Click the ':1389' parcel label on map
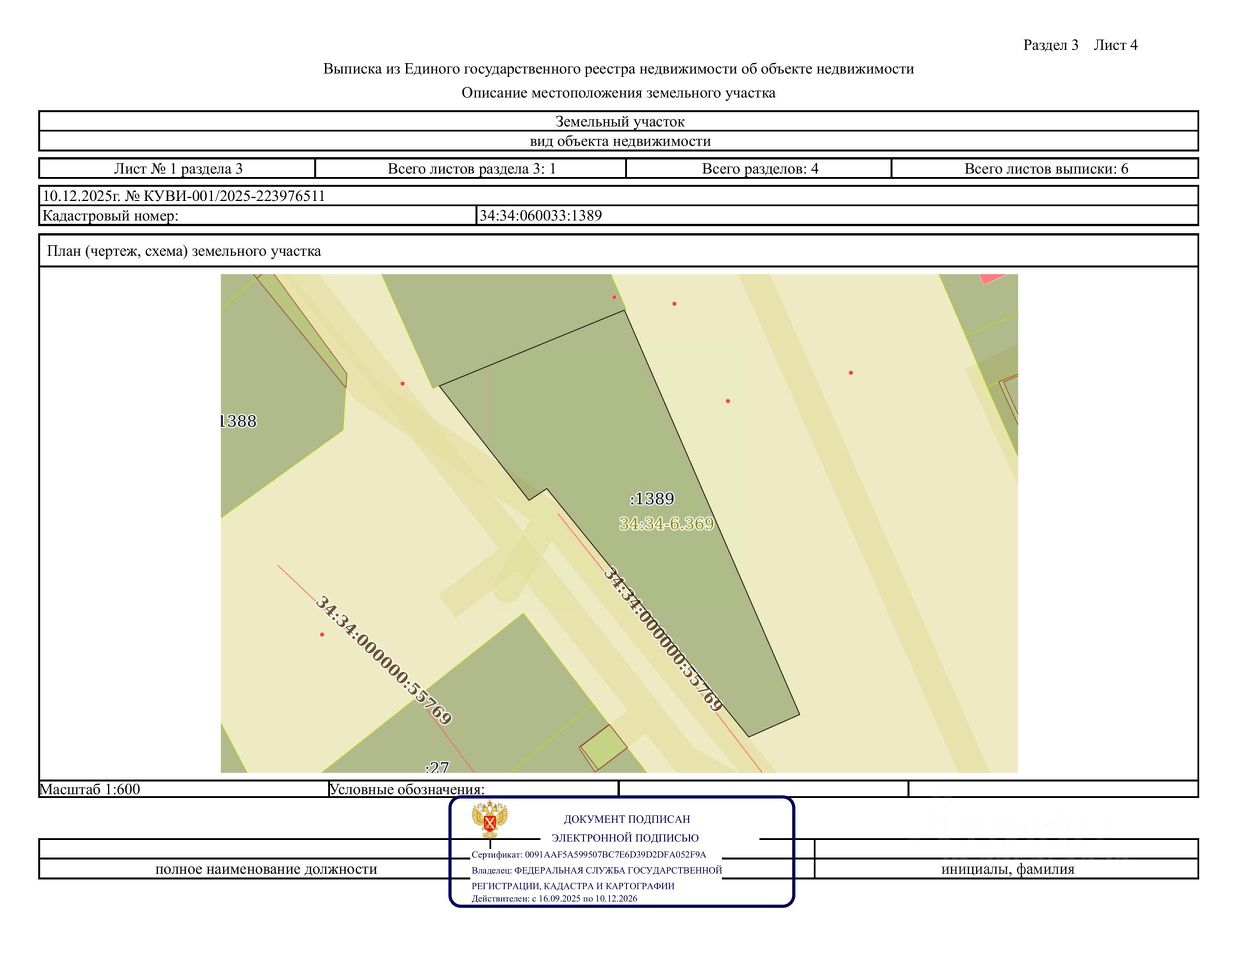Viewport: 1238px width, 957px height. (652, 499)
